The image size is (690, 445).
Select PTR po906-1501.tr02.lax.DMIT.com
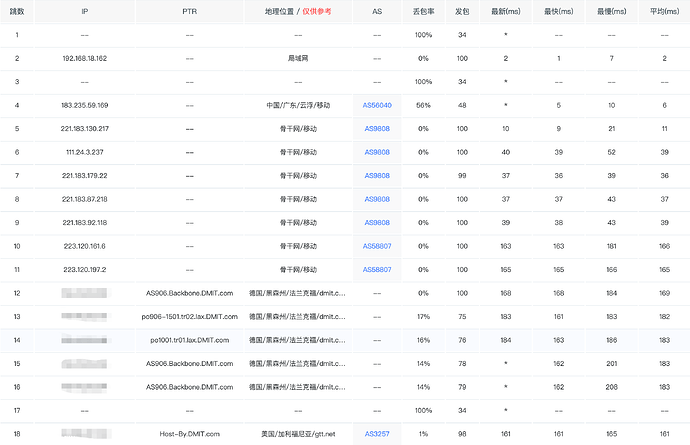(x=190, y=316)
